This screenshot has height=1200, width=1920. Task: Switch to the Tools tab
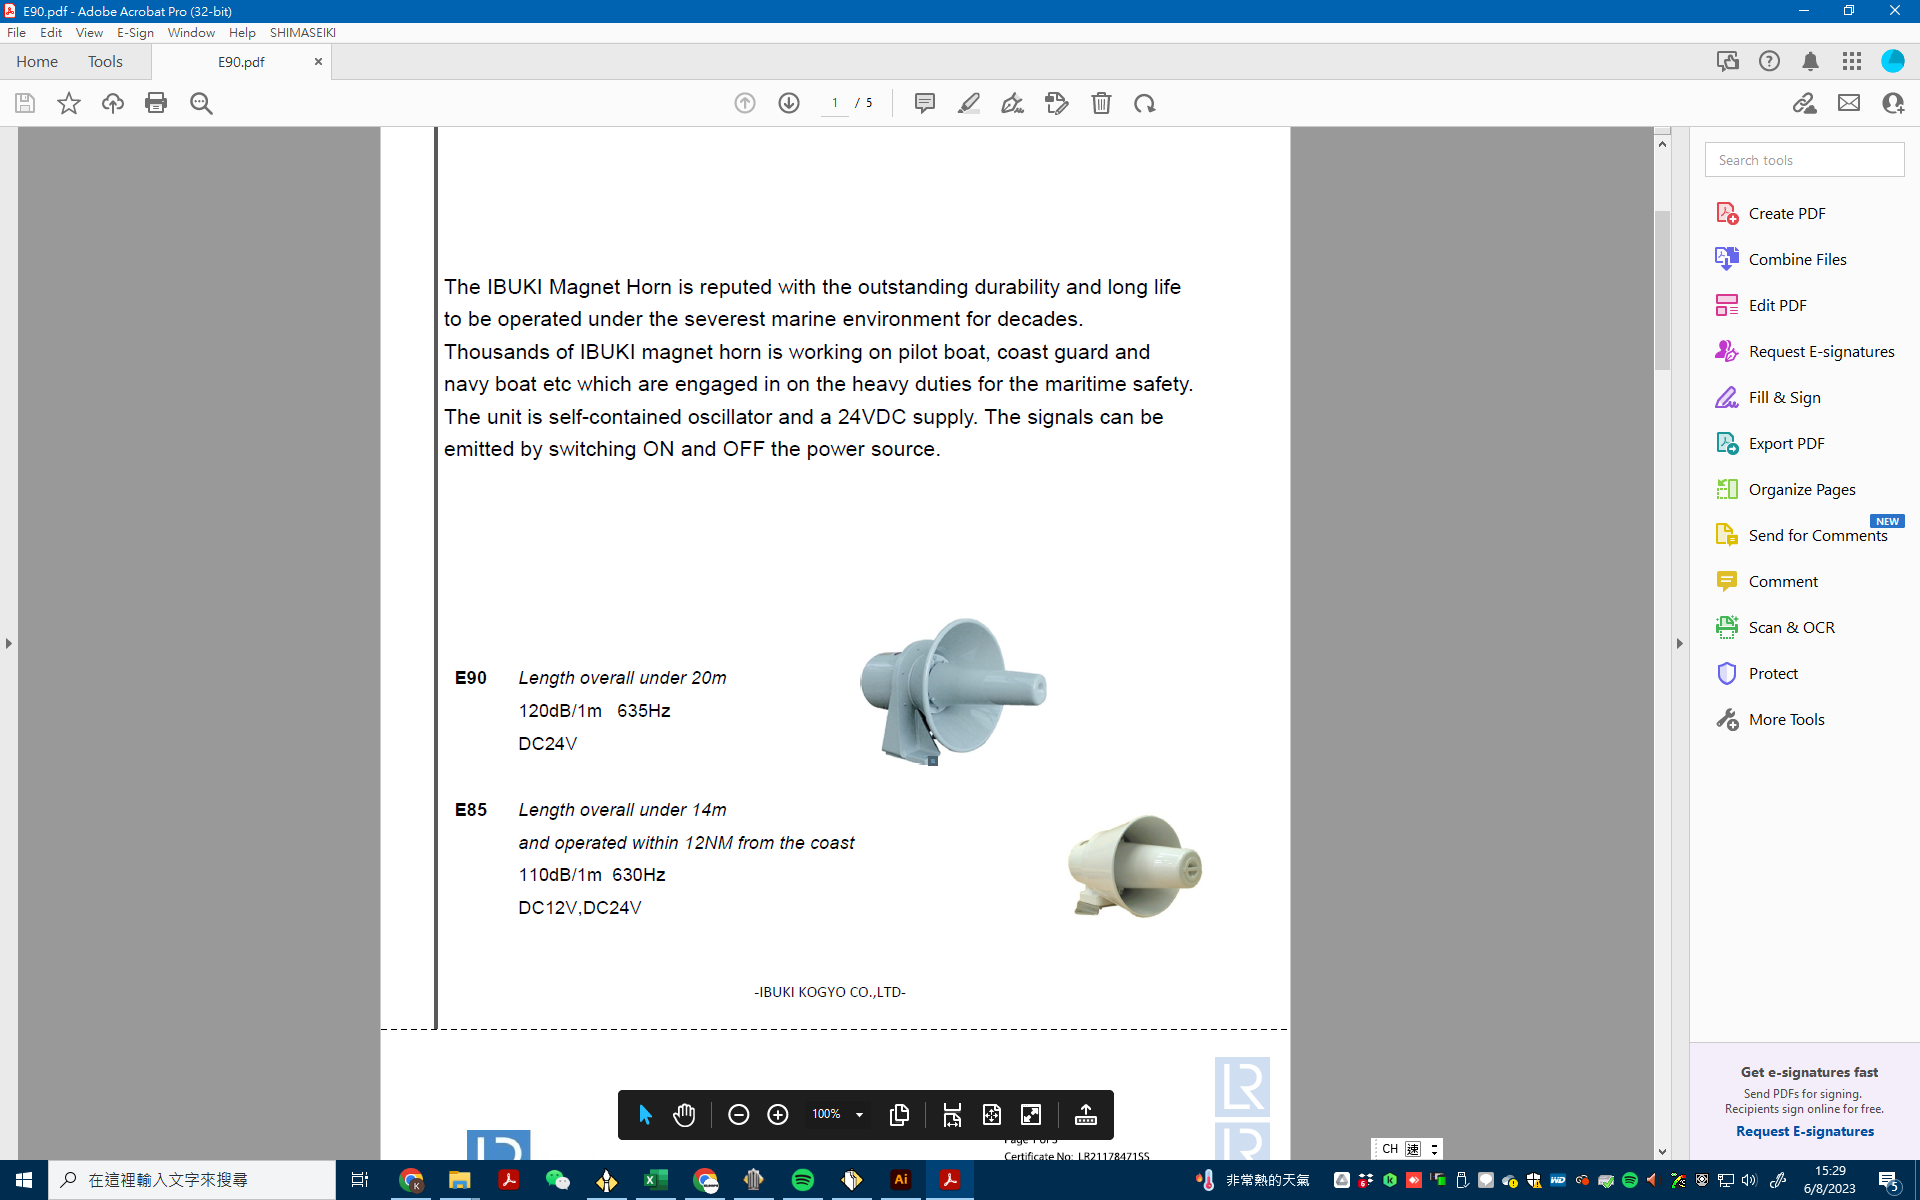(105, 61)
